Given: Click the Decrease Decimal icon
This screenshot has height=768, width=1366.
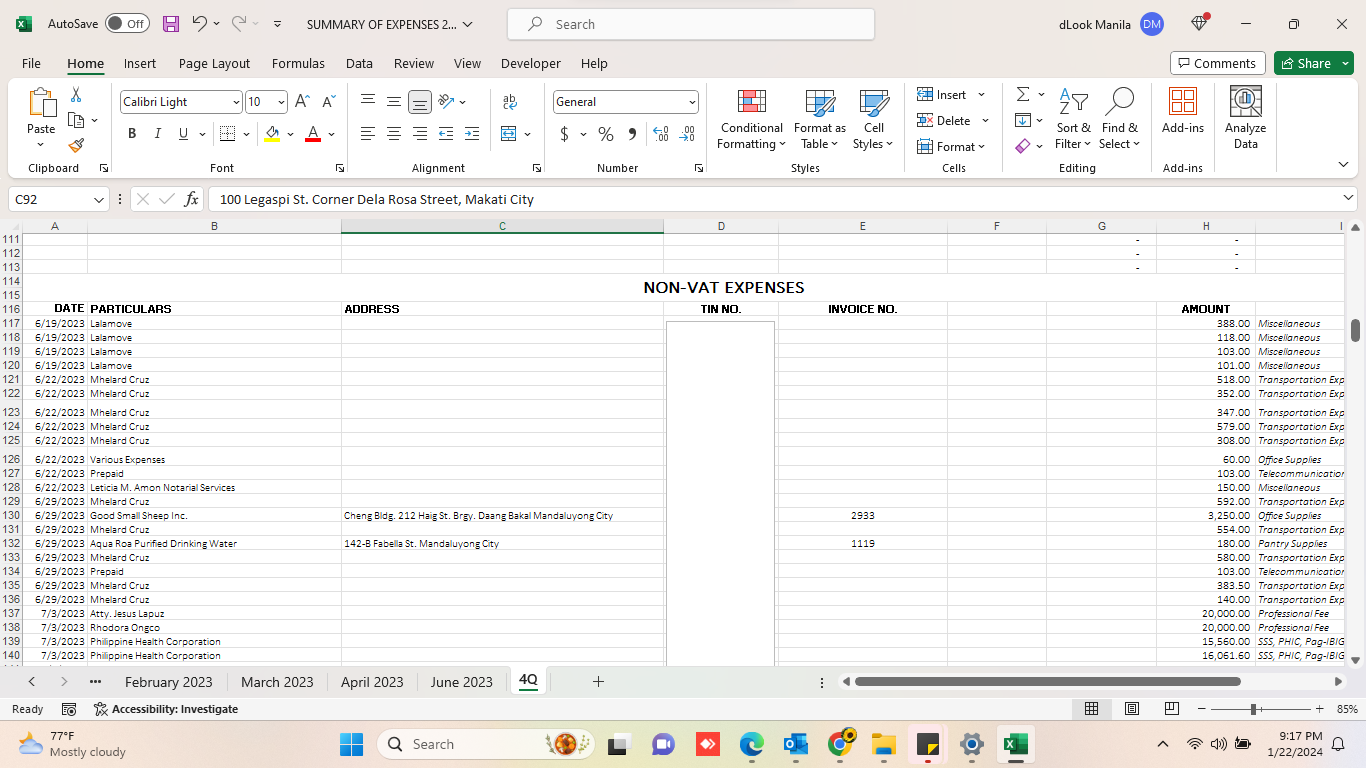Looking at the screenshot, I should click(x=687, y=134).
